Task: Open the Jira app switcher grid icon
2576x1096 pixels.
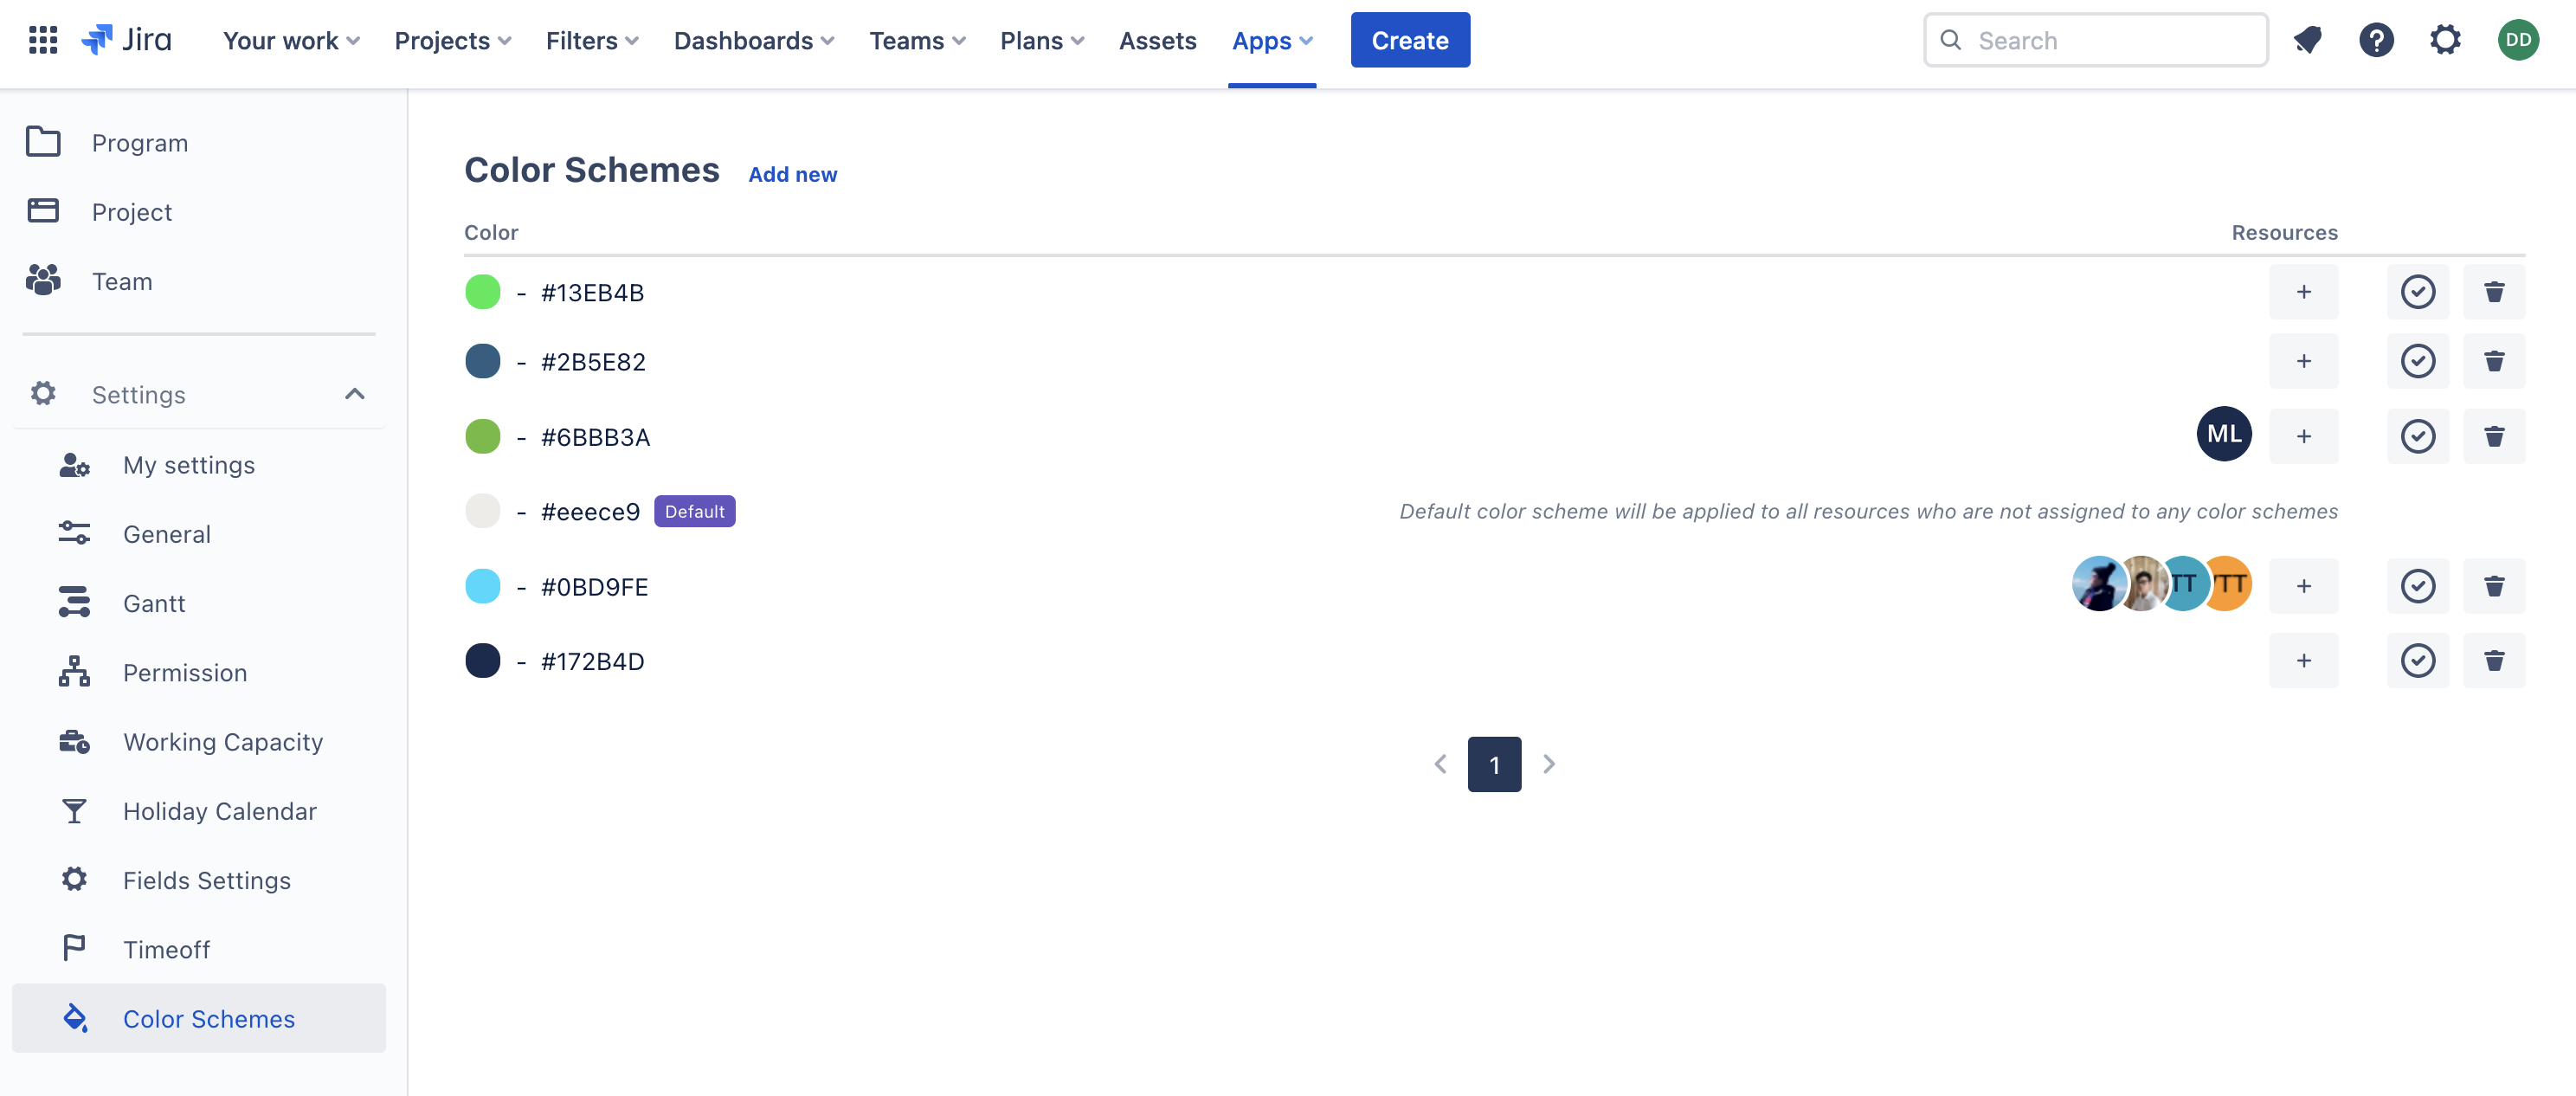Action: click(x=43, y=40)
